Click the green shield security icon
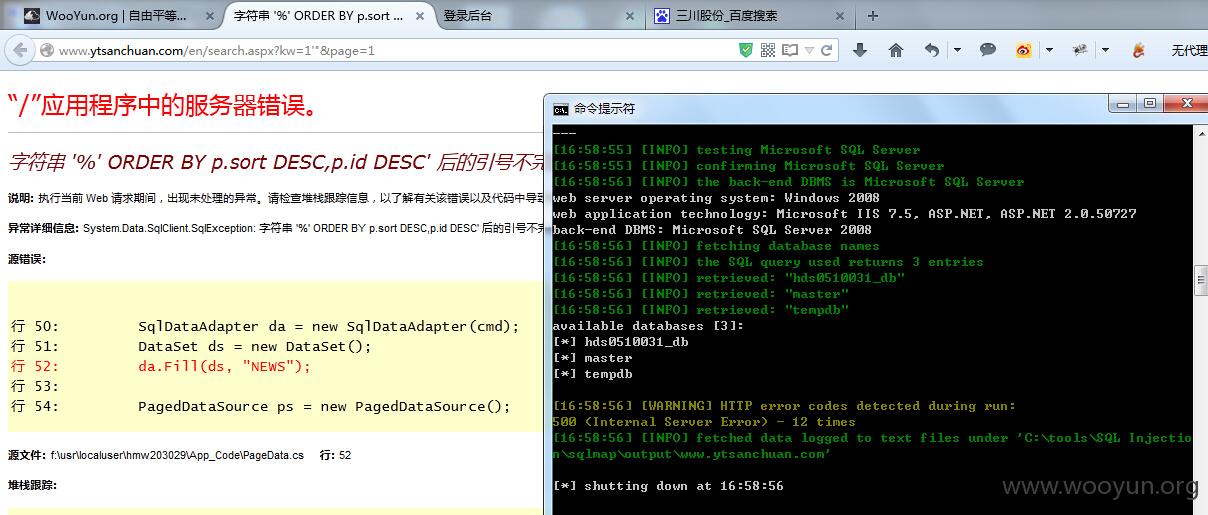Image resolution: width=1208 pixels, height=515 pixels. [x=746, y=50]
